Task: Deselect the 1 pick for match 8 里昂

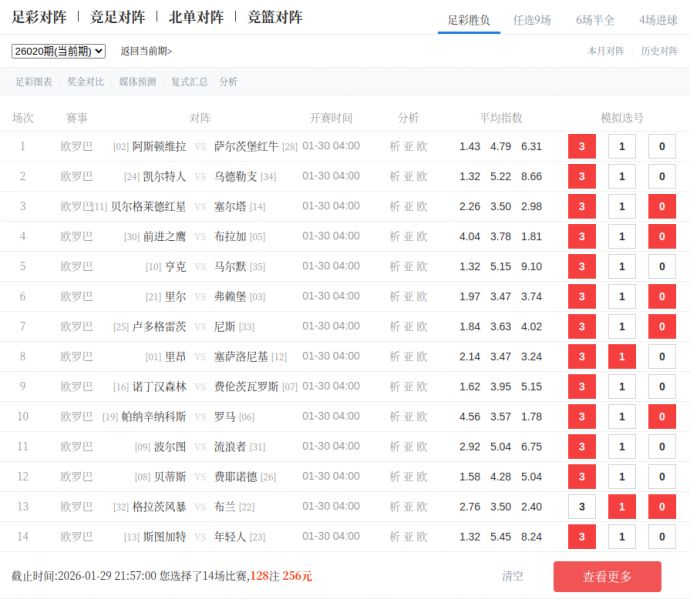Action: click(x=622, y=357)
